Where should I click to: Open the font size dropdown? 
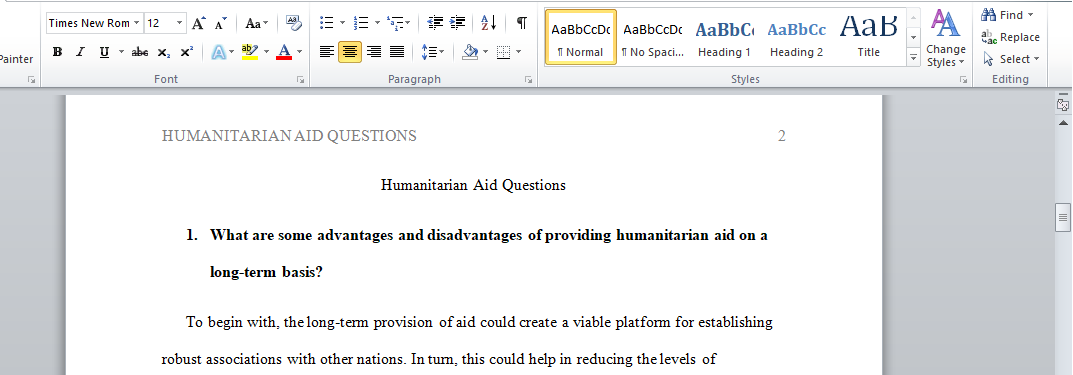[x=180, y=23]
